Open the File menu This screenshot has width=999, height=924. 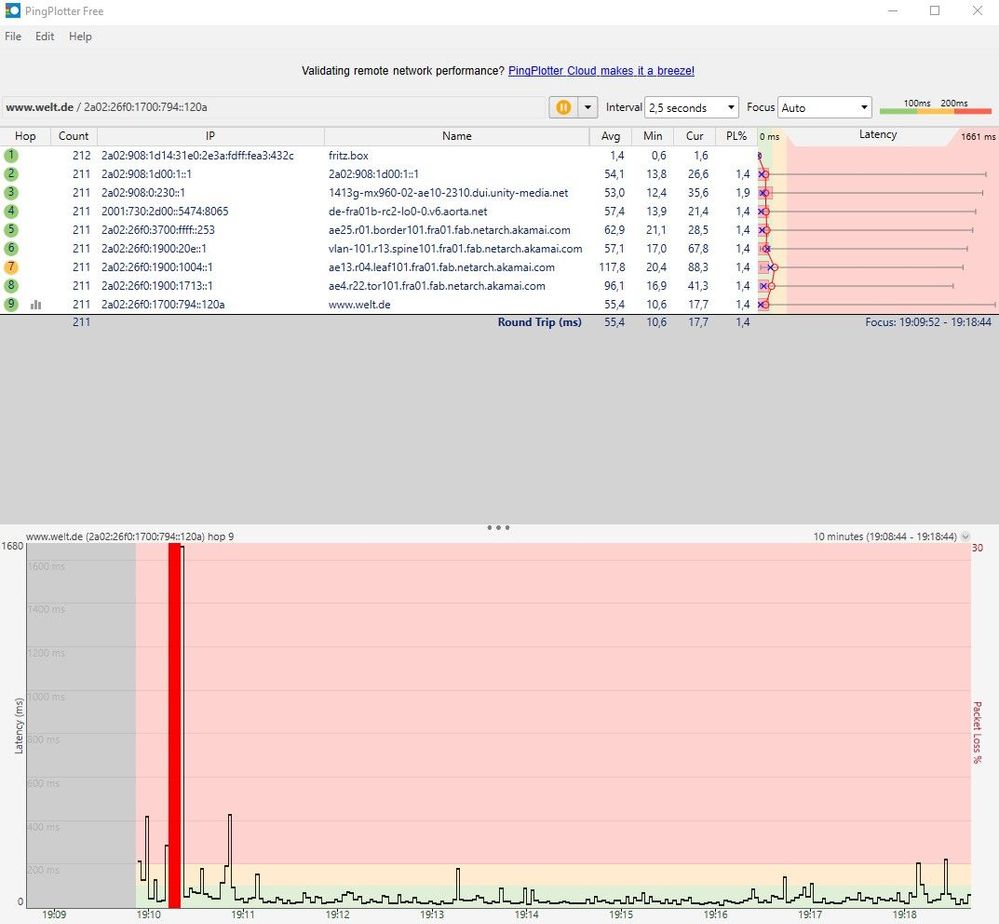(13, 36)
